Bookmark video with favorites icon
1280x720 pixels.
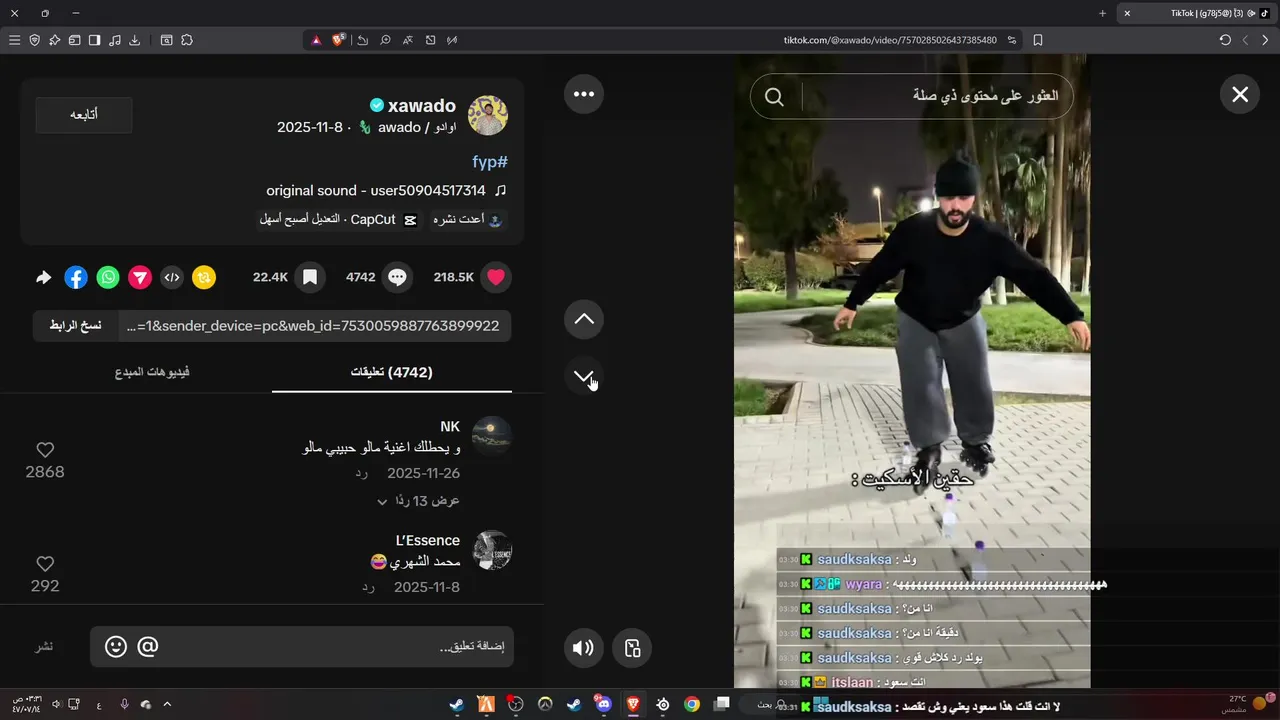click(310, 277)
